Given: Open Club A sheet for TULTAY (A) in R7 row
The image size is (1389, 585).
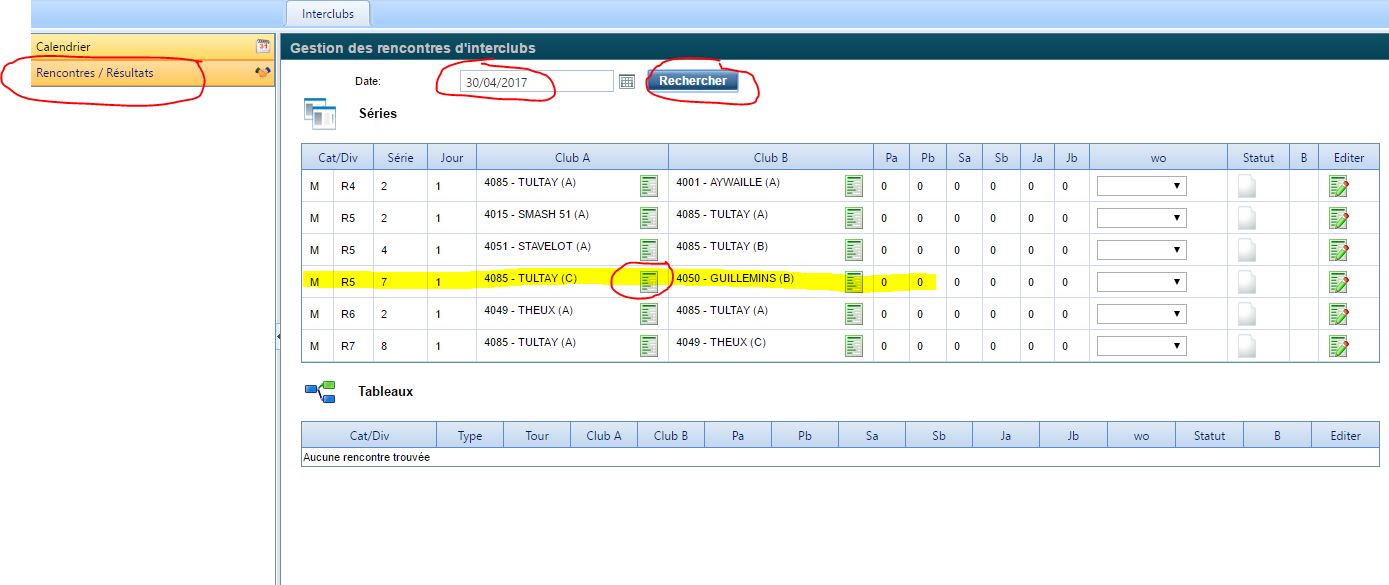Looking at the screenshot, I should coord(649,346).
